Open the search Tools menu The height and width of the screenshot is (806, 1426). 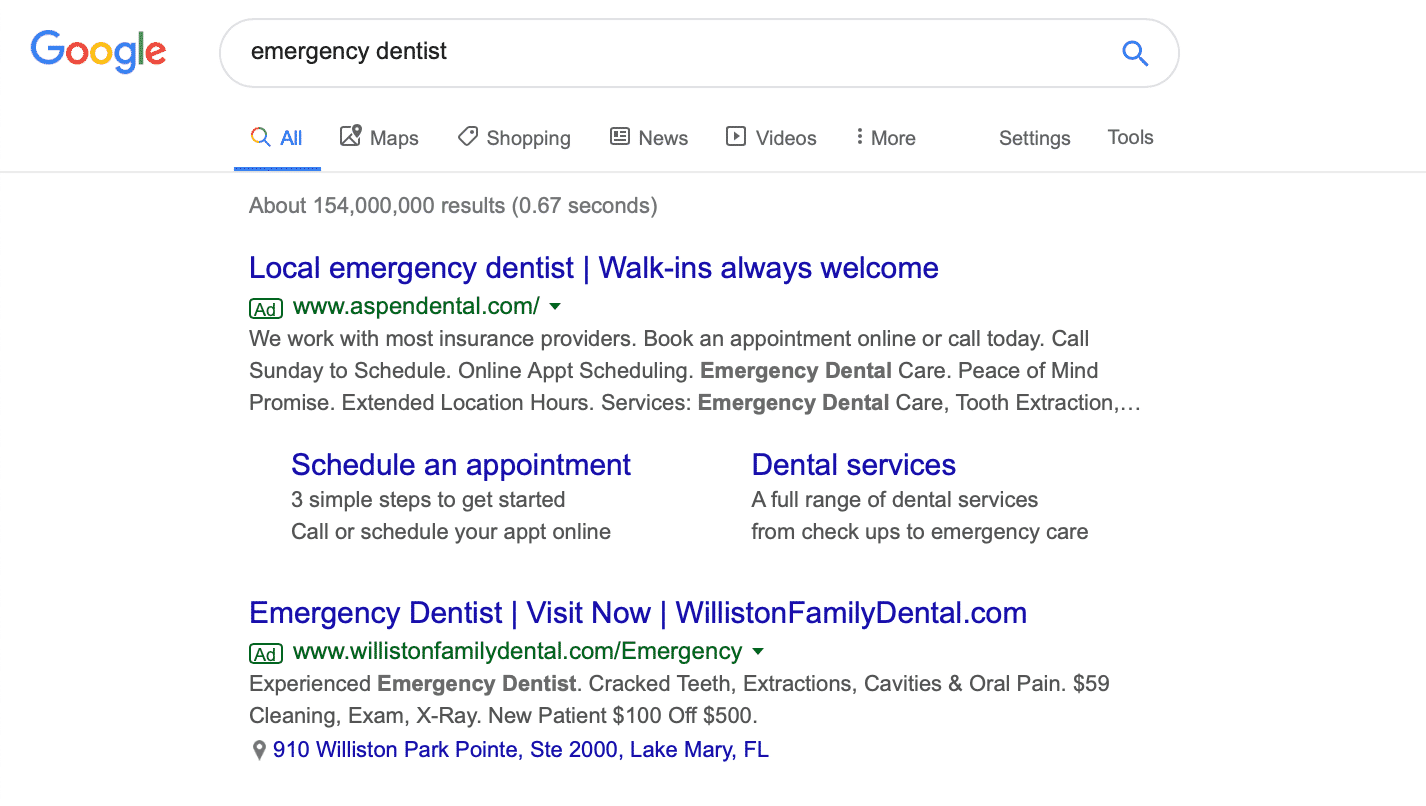[1130, 138]
